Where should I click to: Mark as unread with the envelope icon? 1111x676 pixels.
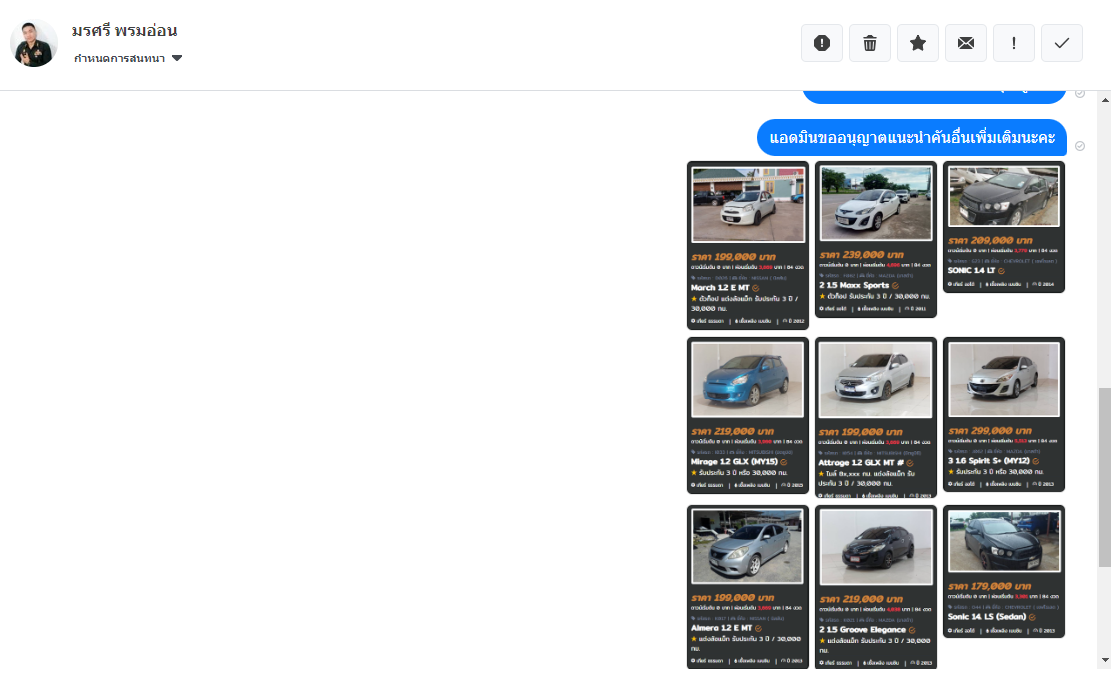[x=966, y=43]
